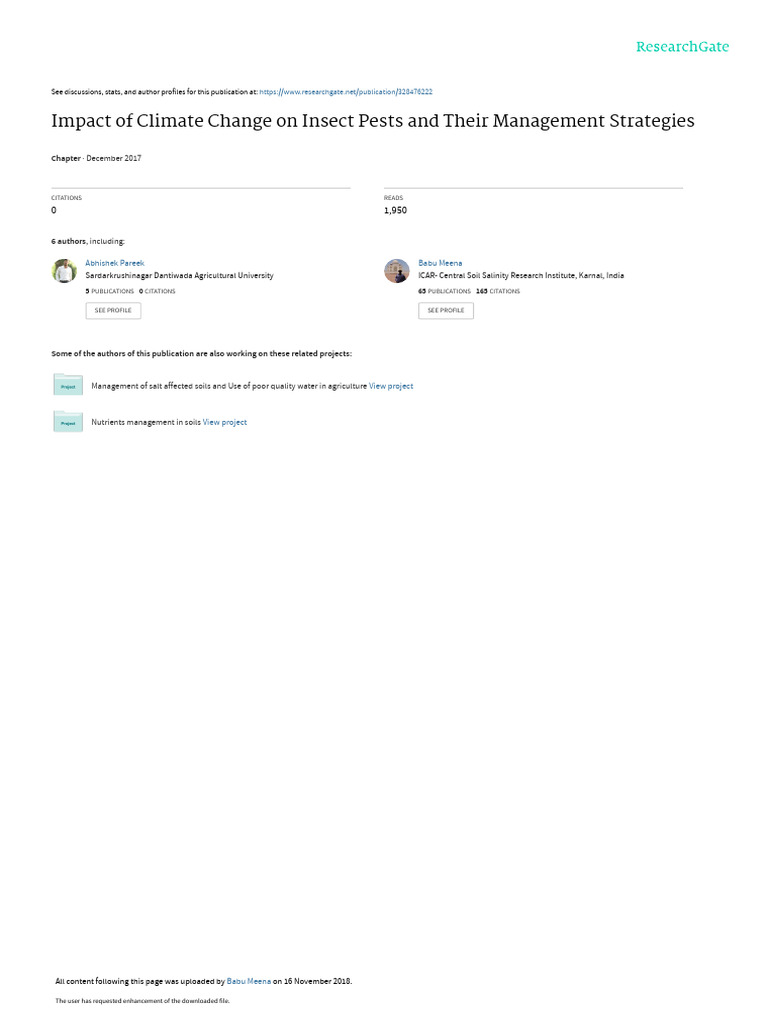Open View project for Nutrients management
The width and height of the screenshot is (768, 1024).
[225, 423]
